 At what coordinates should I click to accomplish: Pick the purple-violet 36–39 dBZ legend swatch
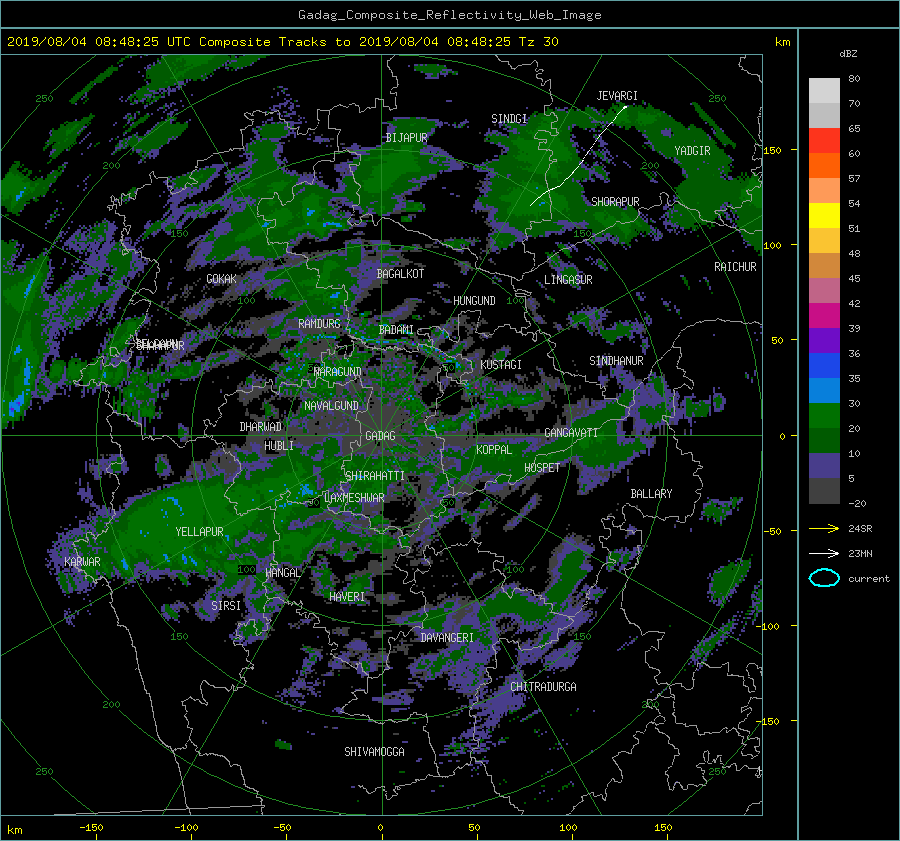coord(824,341)
